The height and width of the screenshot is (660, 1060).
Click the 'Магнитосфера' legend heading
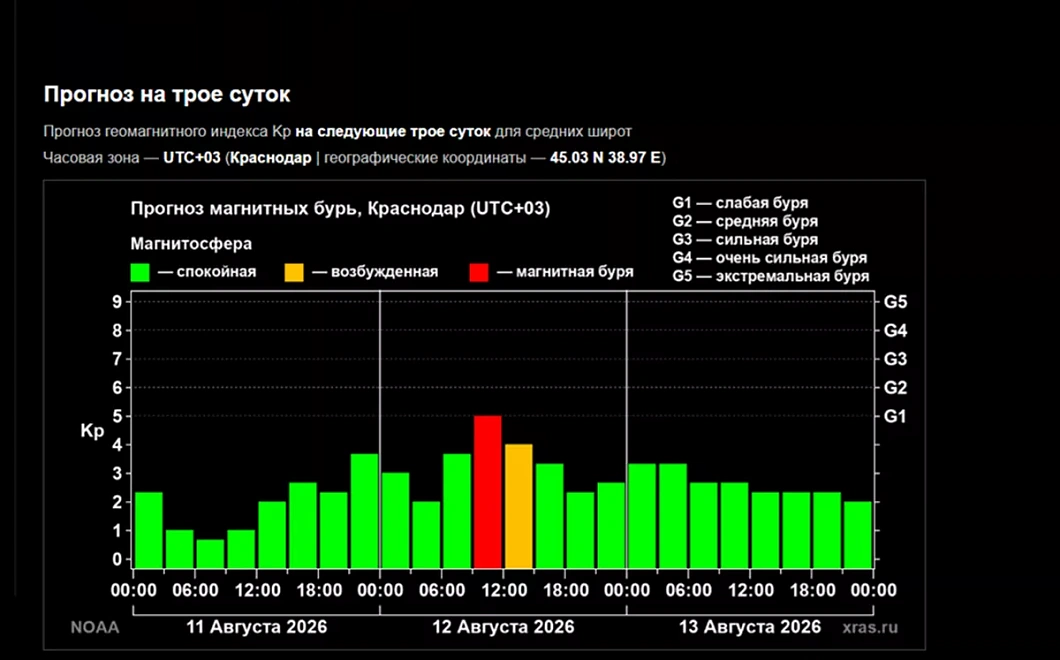(x=191, y=243)
